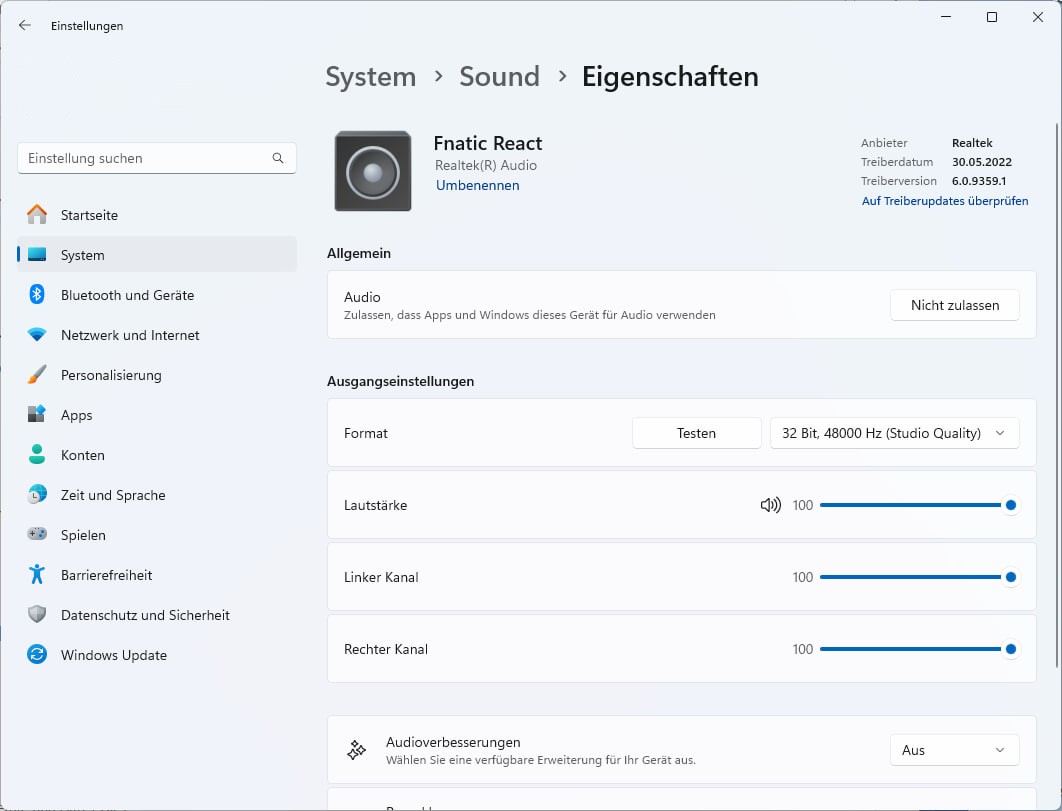The width and height of the screenshot is (1062, 811).
Task: Click the Einstellung suchen search field
Action: [x=145, y=158]
